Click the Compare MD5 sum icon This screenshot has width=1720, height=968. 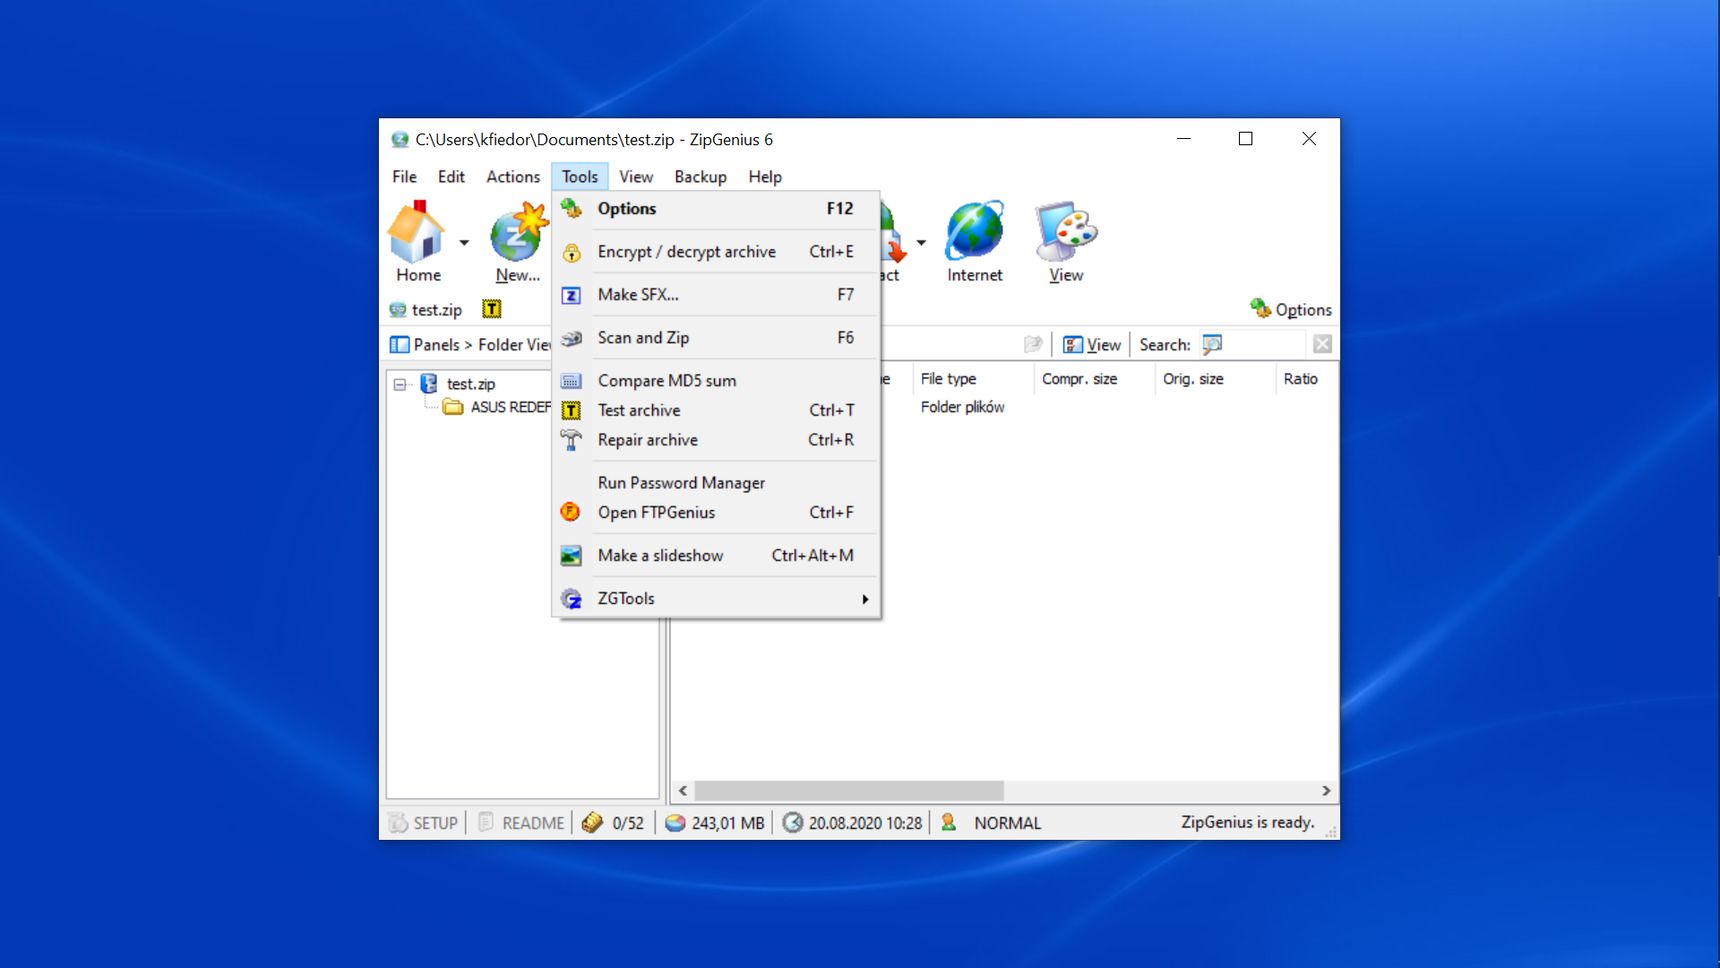(x=571, y=381)
